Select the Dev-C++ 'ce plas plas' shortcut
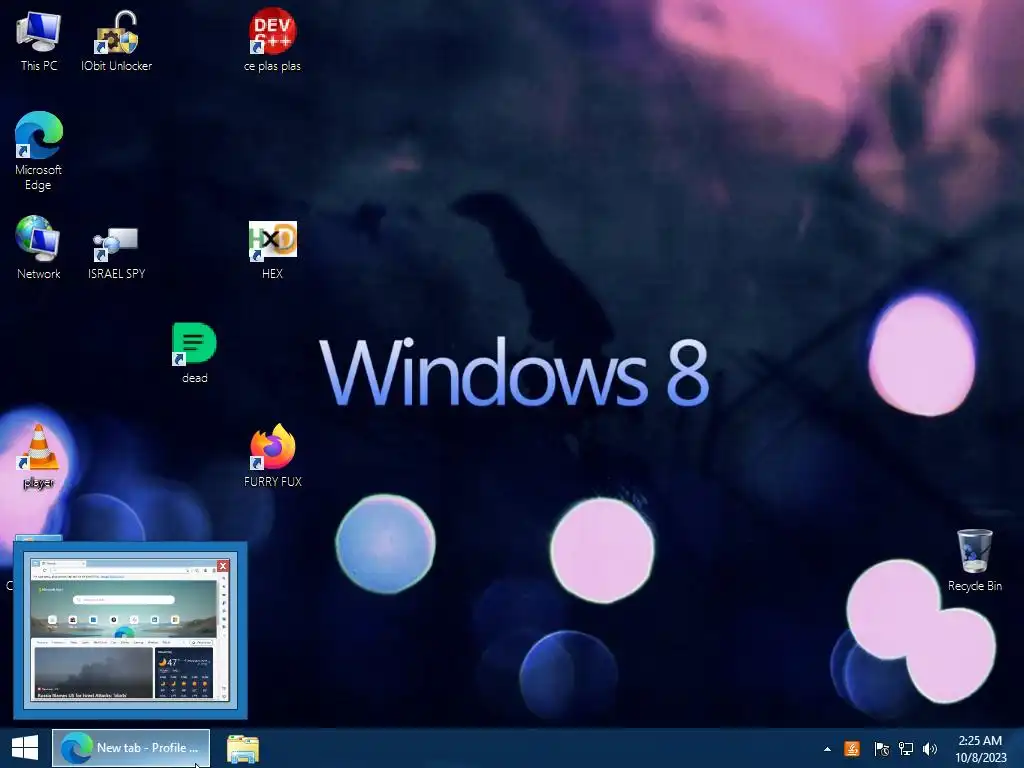This screenshot has height=768, width=1024. pos(272,40)
